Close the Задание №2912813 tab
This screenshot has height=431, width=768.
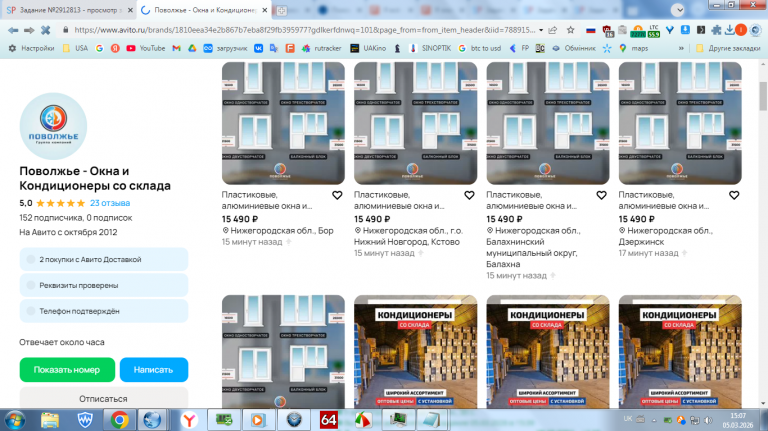pos(130,10)
